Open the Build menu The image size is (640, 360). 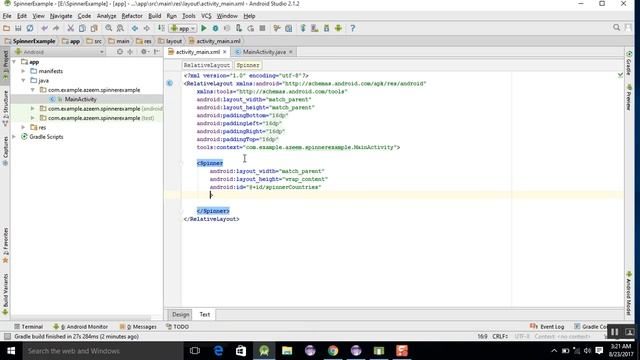(x=154, y=16)
